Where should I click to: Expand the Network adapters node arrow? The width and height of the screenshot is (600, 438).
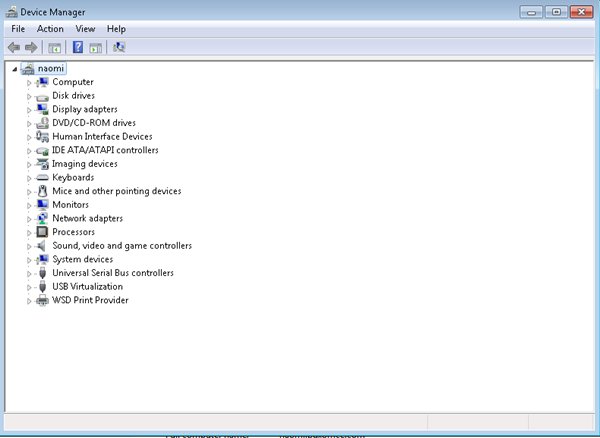[x=29, y=219]
